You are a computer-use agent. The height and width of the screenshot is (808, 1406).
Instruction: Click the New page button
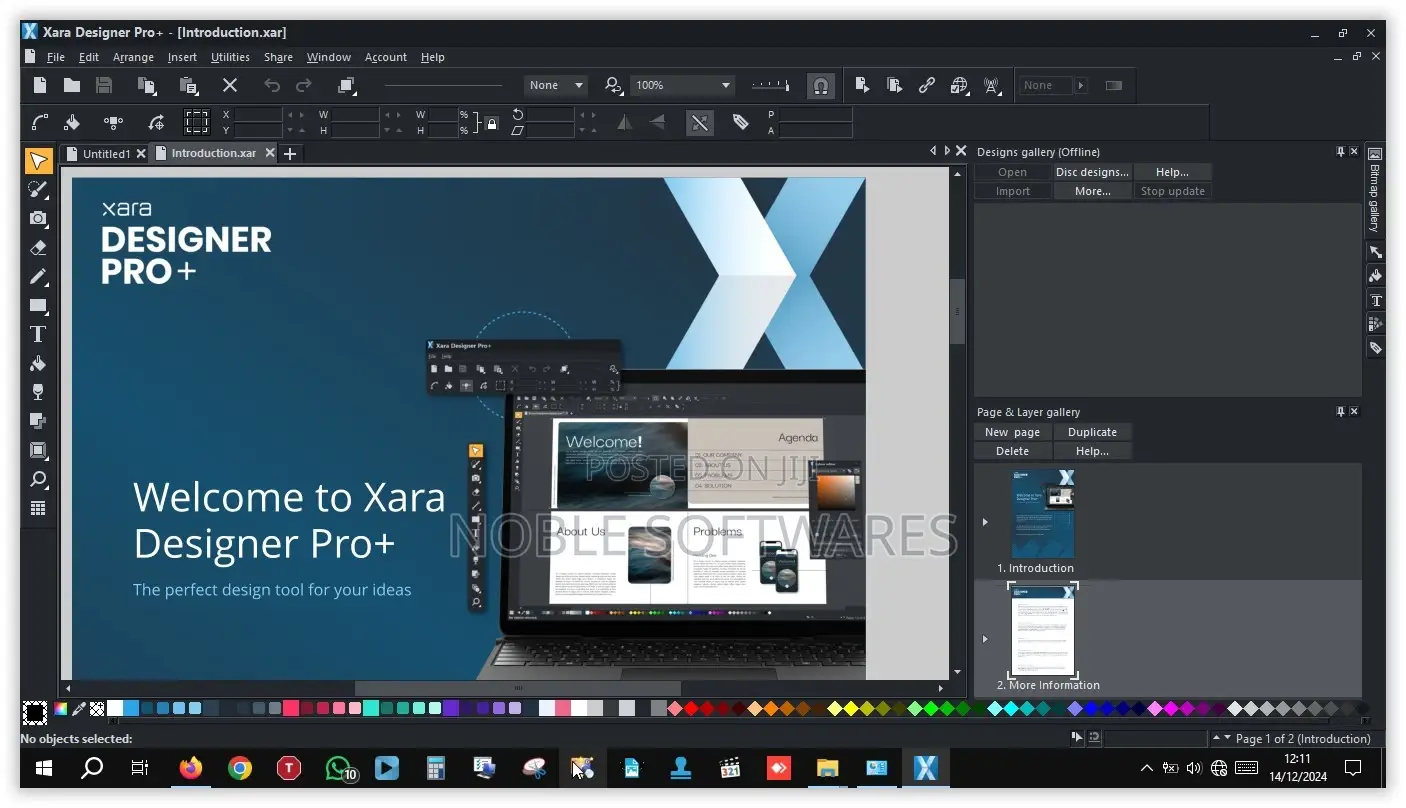click(1012, 432)
